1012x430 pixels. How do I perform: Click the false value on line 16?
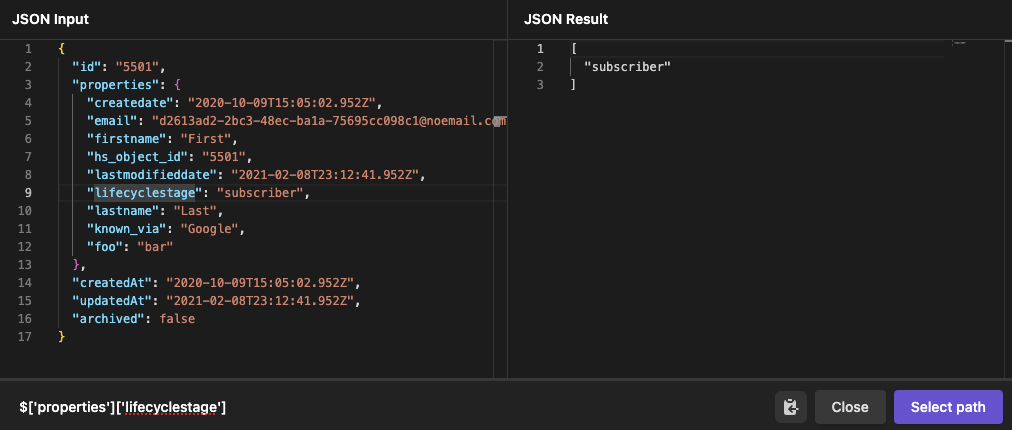(x=177, y=319)
